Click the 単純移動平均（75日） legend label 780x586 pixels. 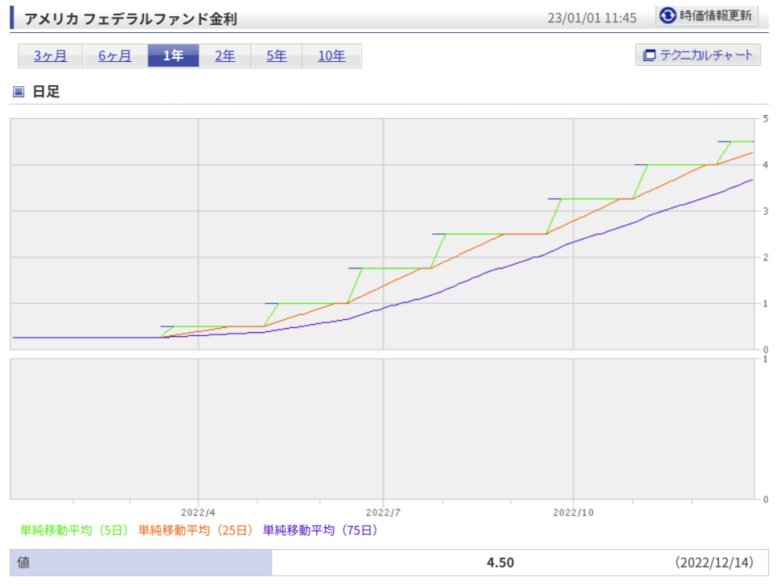[x=320, y=530]
